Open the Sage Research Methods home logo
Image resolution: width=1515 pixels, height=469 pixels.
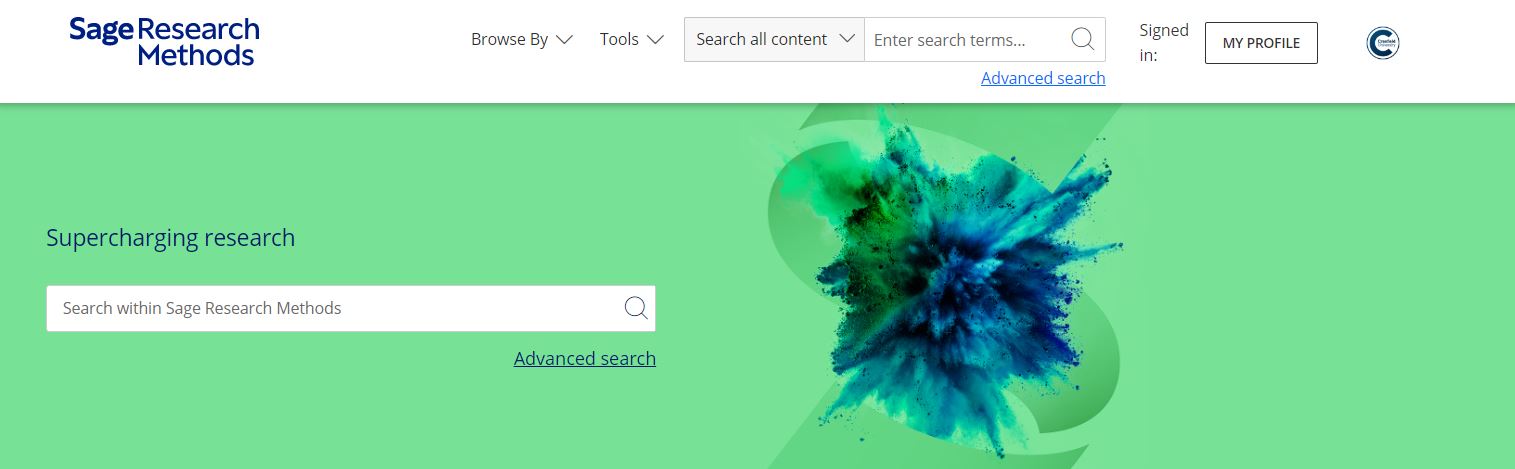click(164, 42)
